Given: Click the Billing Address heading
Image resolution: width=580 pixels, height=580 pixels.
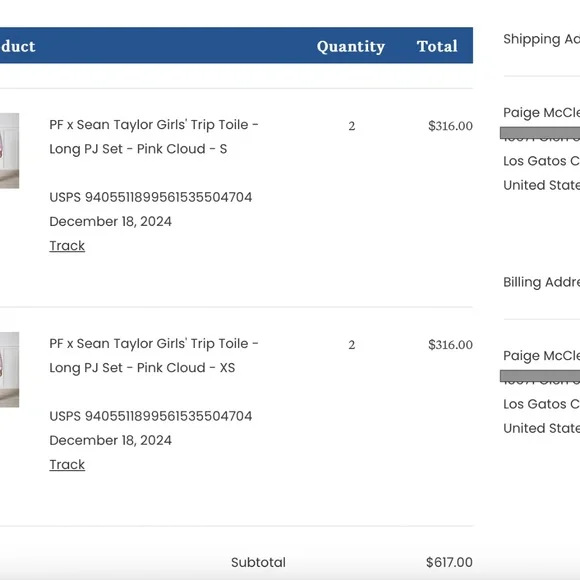Looking at the screenshot, I should click(x=542, y=282).
